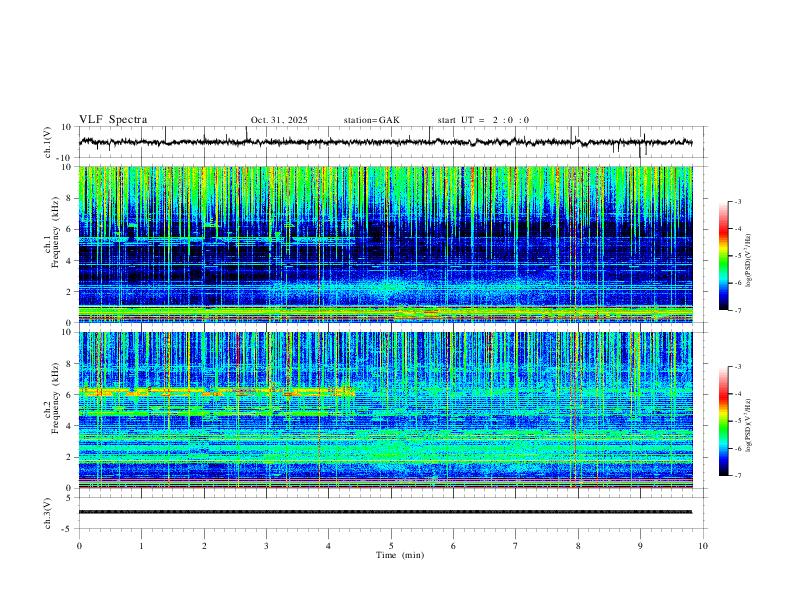792x612 pixels.
Task: Click the "station=GAK" label
Action: coord(371,120)
